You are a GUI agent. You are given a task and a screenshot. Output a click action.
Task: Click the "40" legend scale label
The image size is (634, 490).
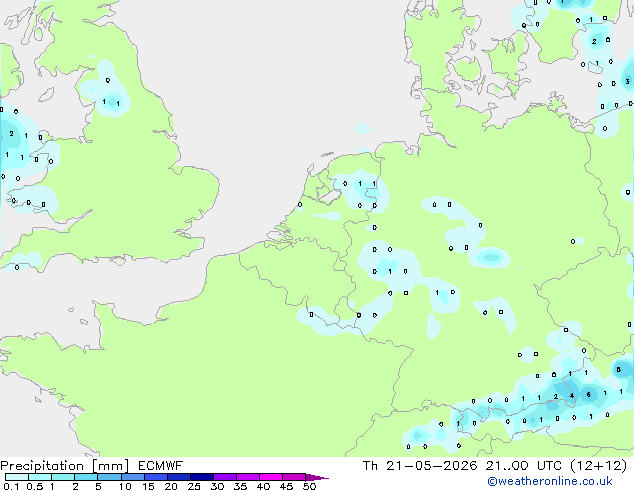point(263,486)
